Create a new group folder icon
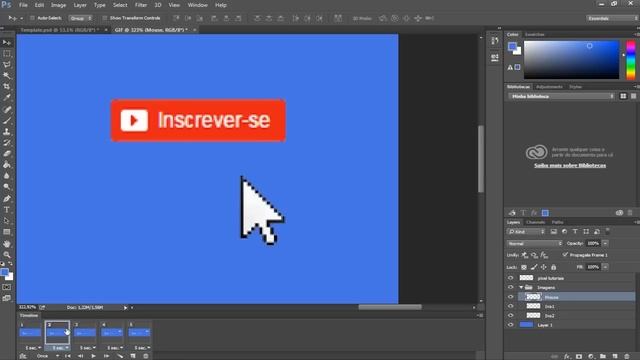 coord(603,356)
